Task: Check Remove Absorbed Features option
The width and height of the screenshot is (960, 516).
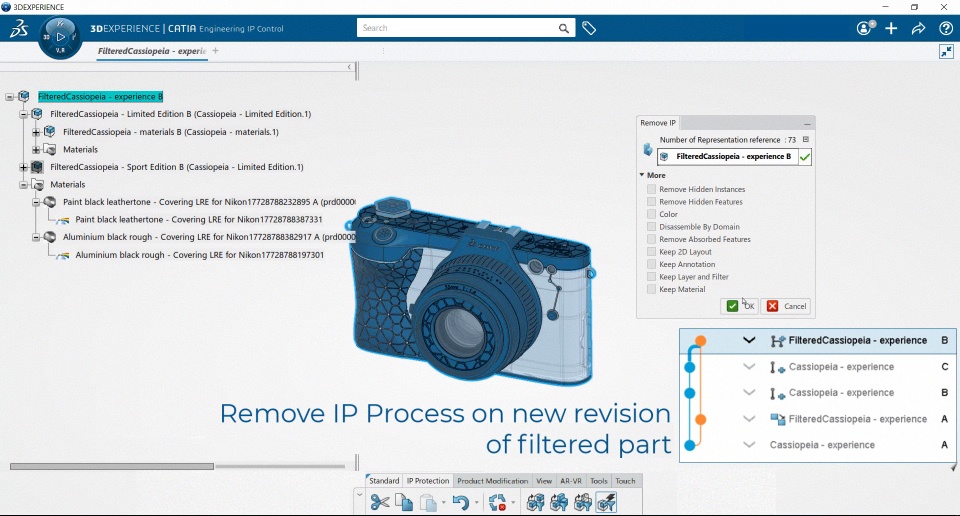Action: tap(651, 239)
